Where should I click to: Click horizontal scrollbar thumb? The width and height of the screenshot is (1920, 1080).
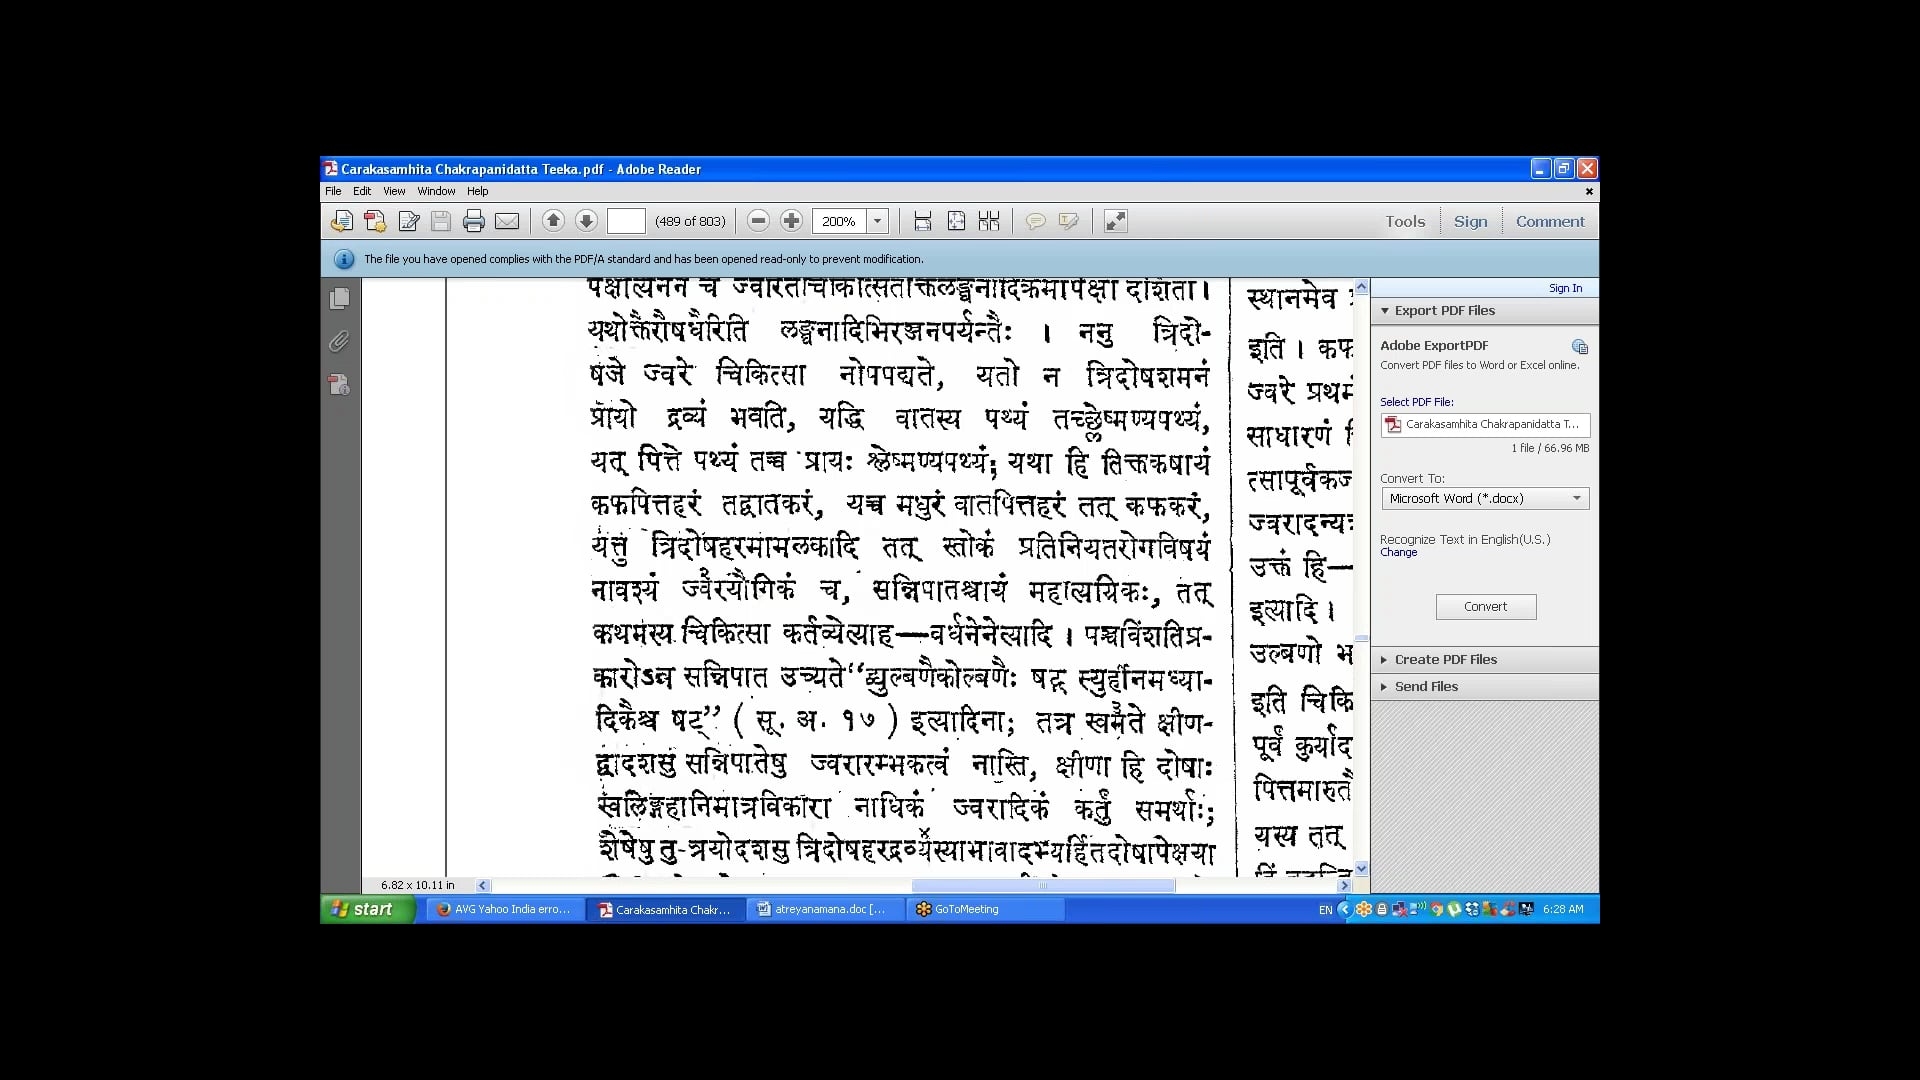[x=1042, y=885]
